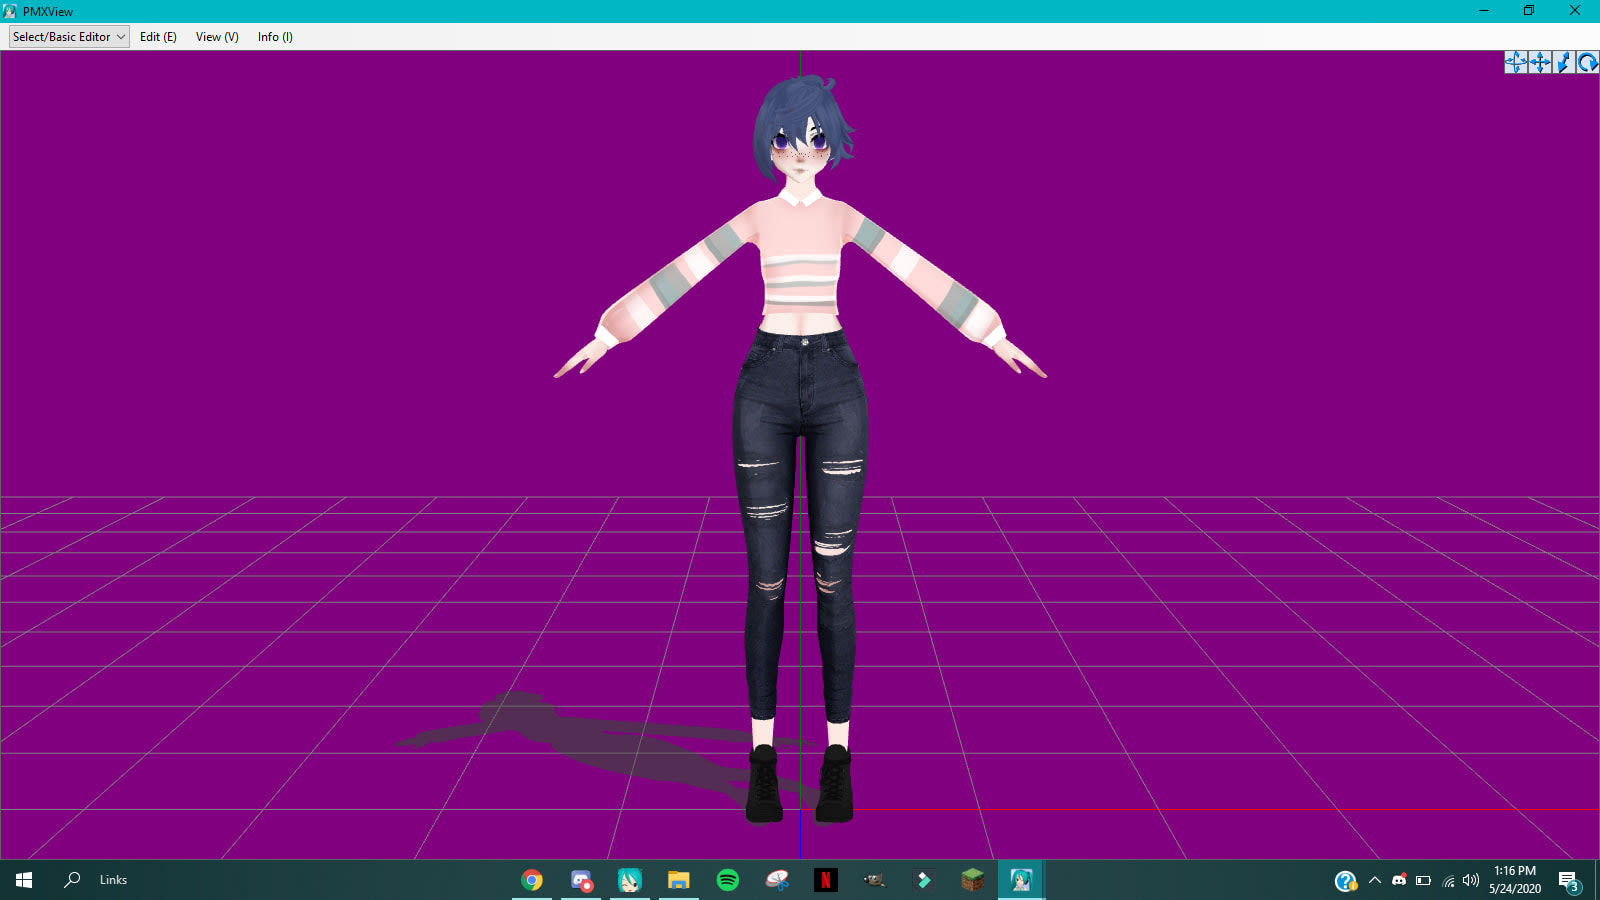This screenshot has height=900, width=1600.
Task: Open File Explorer from the taskbar
Action: pyautogui.click(x=679, y=880)
